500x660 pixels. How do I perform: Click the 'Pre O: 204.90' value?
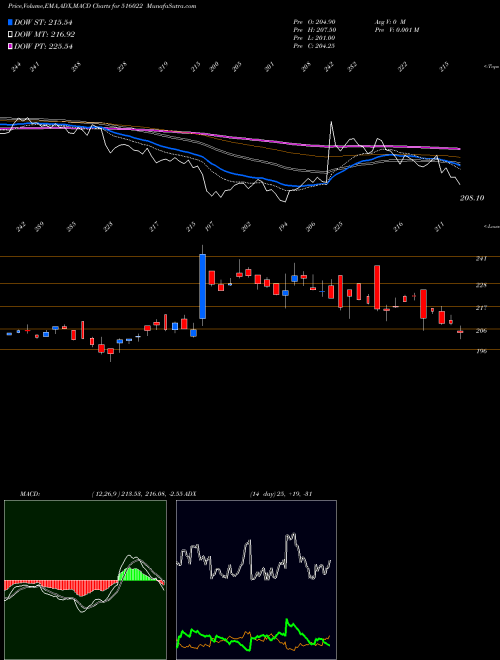coord(314,22)
